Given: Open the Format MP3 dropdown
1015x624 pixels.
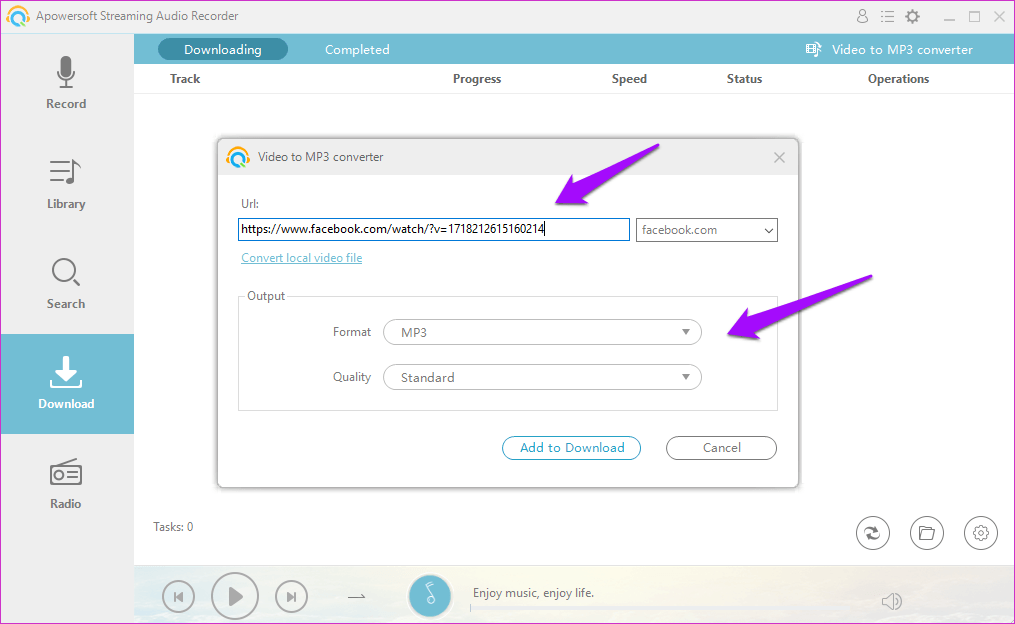Looking at the screenshot, I should pos(542,332).
